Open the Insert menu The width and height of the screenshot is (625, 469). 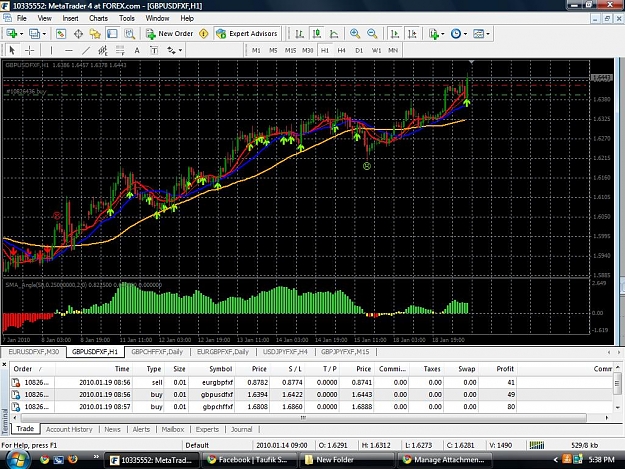pyautogui.click(x=70, y=18)
